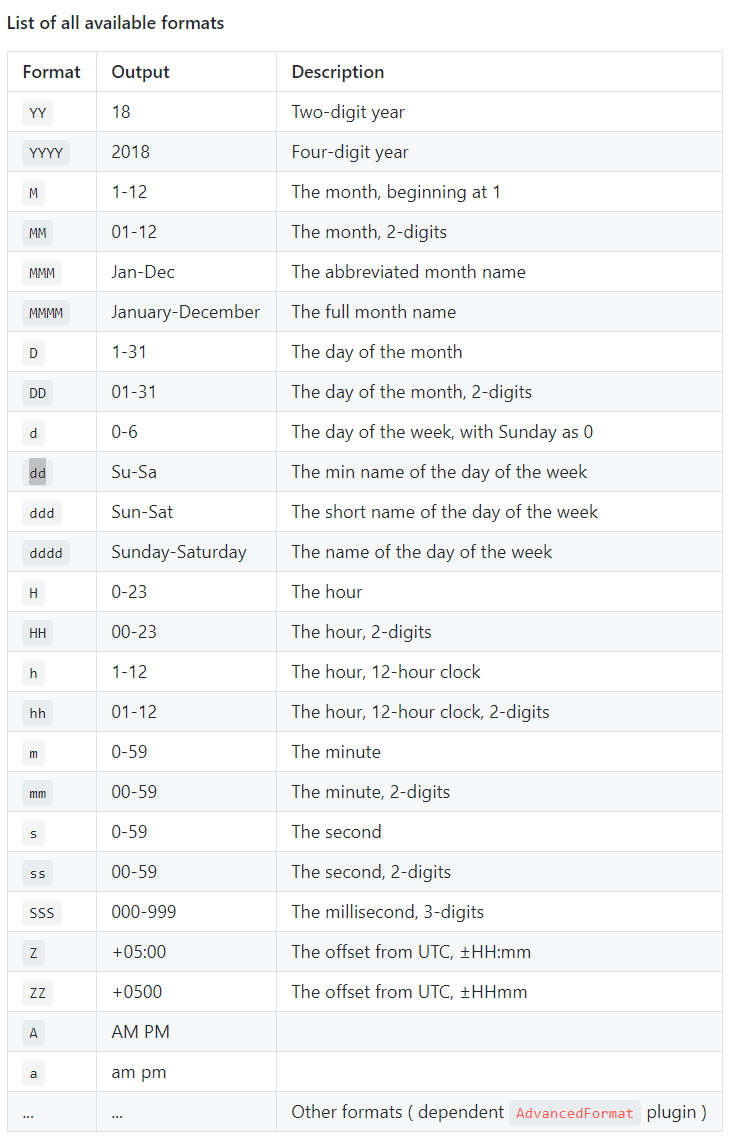
Task: Click the Sunday-Saturday output cell
Action: (178, 552)
